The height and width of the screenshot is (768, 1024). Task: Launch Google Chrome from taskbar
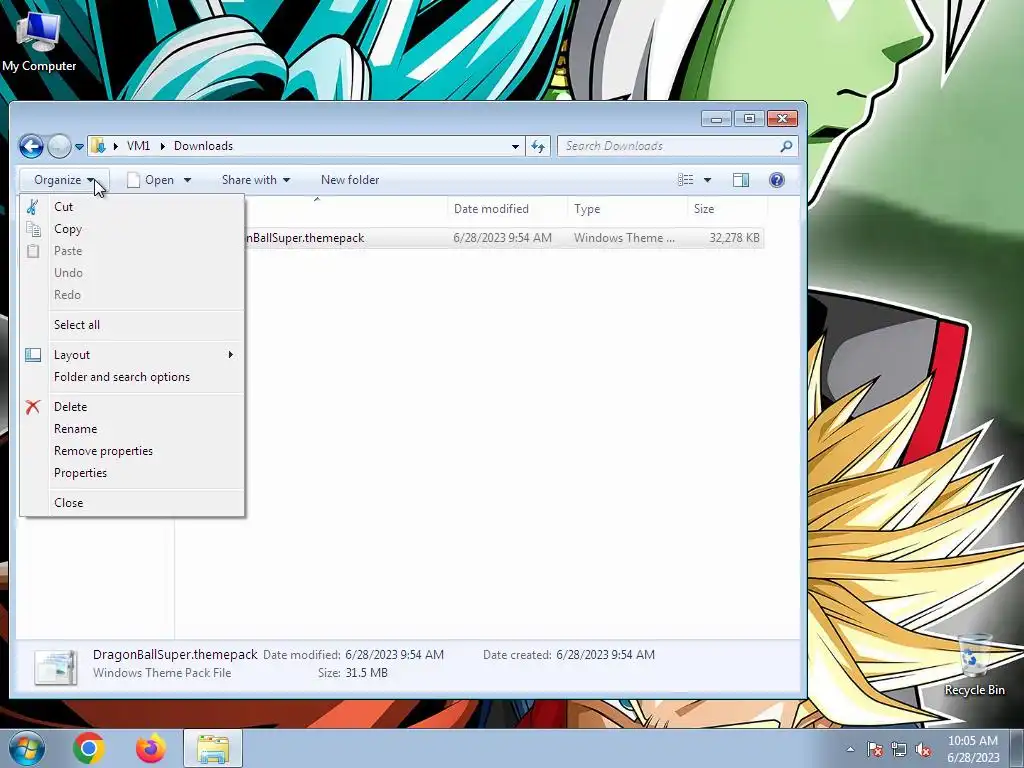[89, 748]
